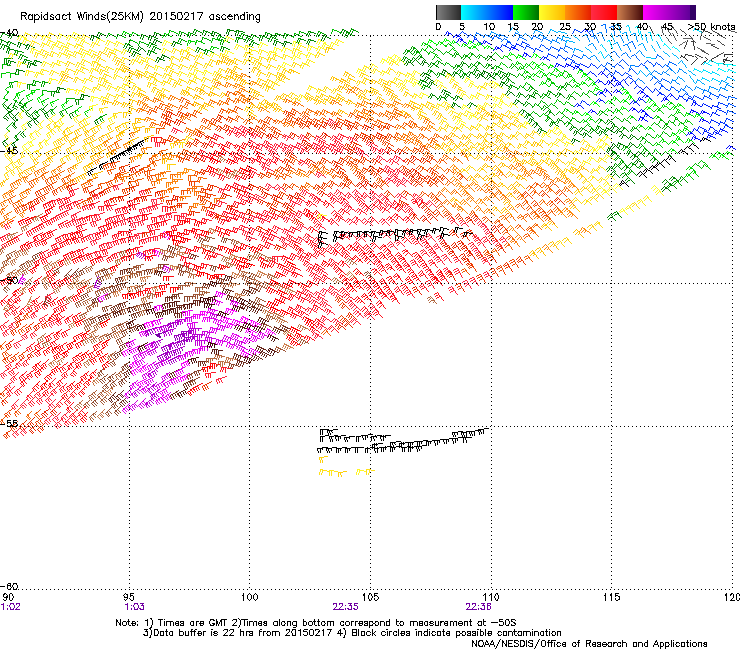This screenshot has height=650, width=740.
Task: Click the '5' label under the legend
Action: tap(462, 27)
